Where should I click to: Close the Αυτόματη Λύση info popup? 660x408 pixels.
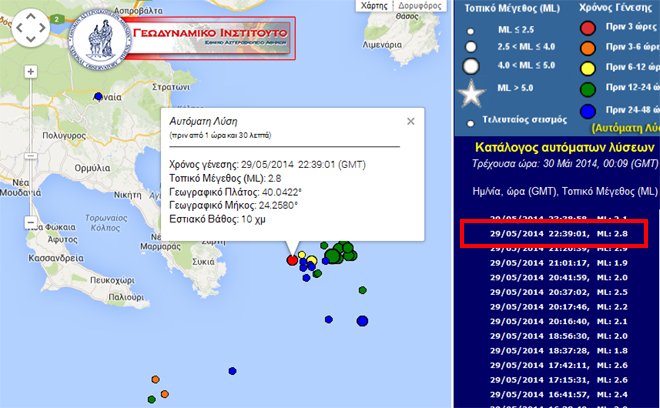pyautogui.click(x=410, y=121)
